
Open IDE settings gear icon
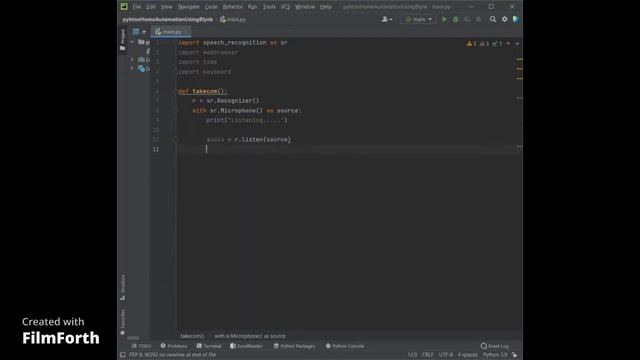click(x=504, y=19)
